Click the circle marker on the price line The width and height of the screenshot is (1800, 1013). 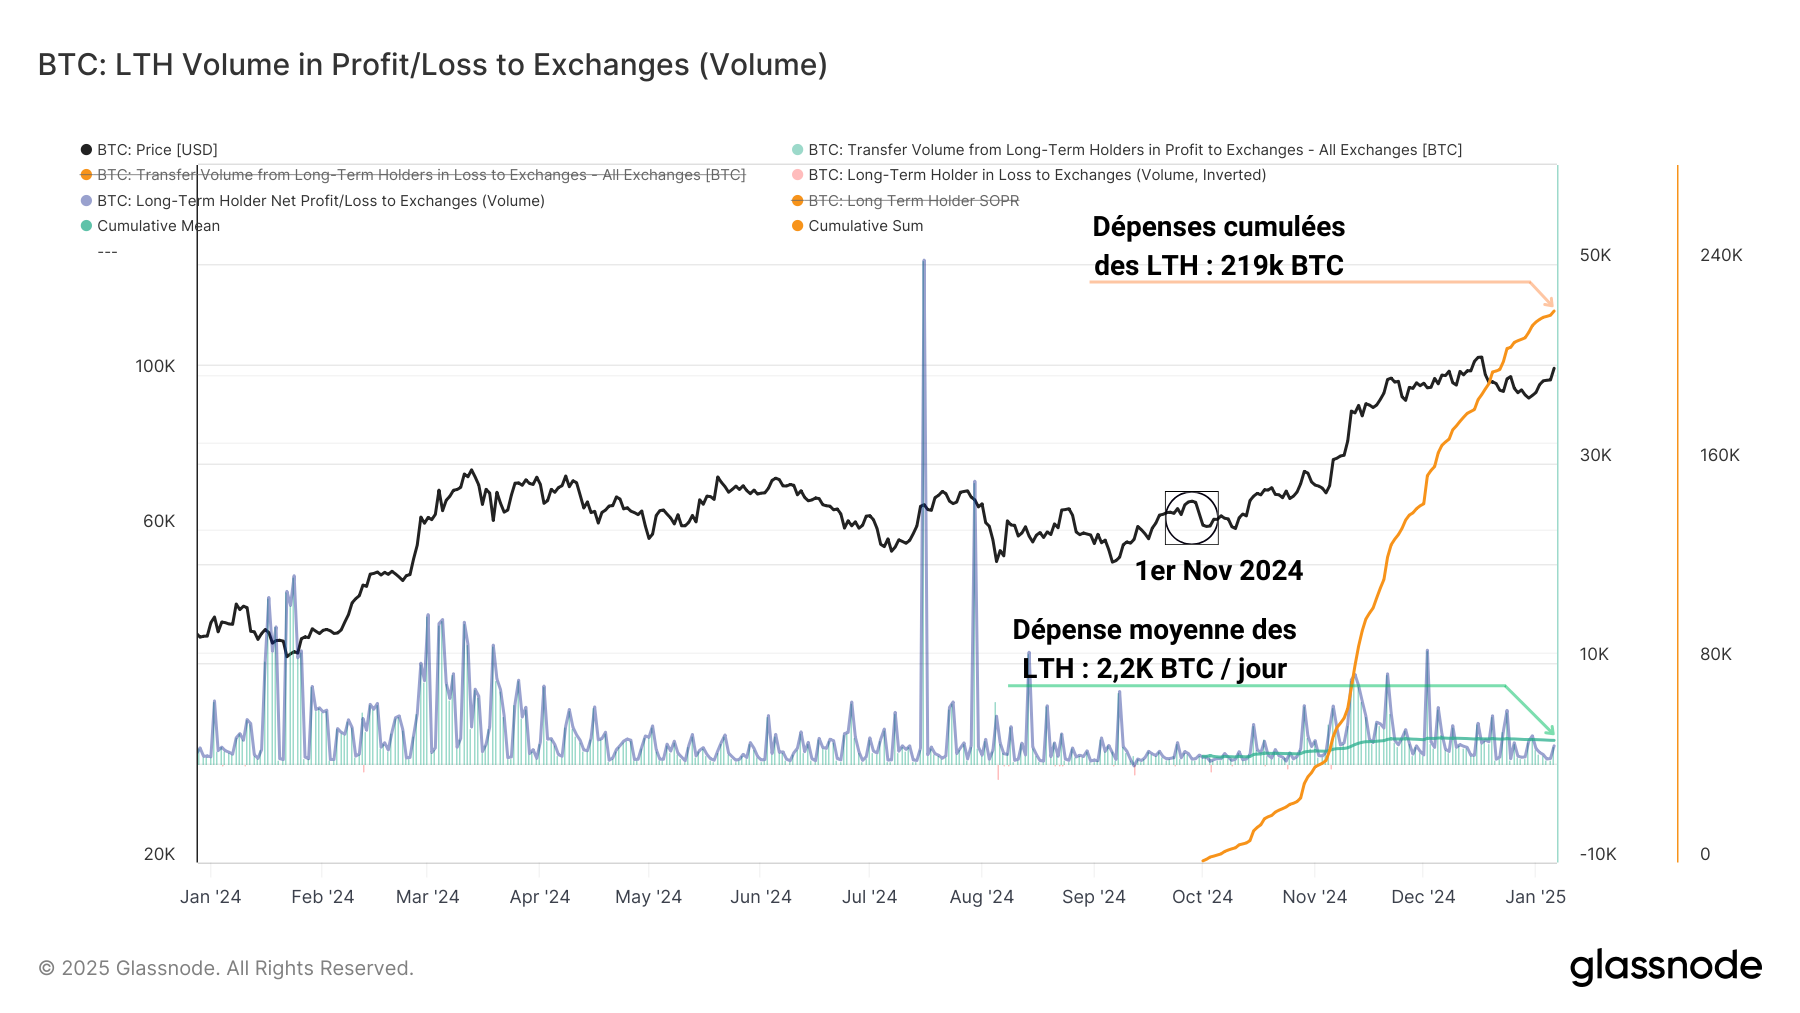[x=1191, y=517]
